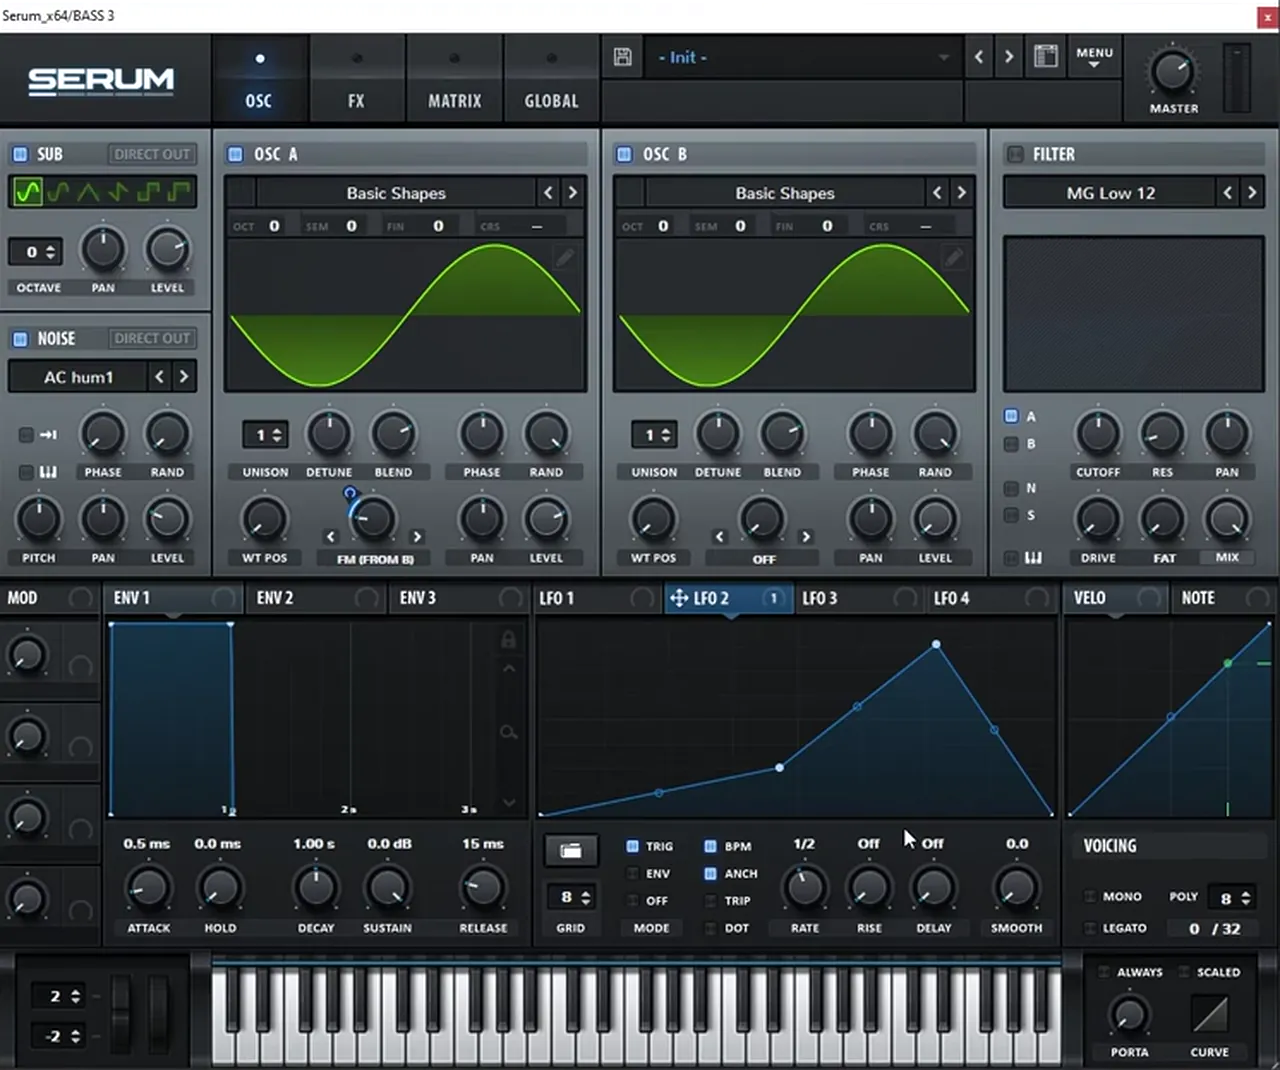Screen dimensions: 1280x1070
Task: Click the portamento curve shape box
Action: pos(1209,1014)
